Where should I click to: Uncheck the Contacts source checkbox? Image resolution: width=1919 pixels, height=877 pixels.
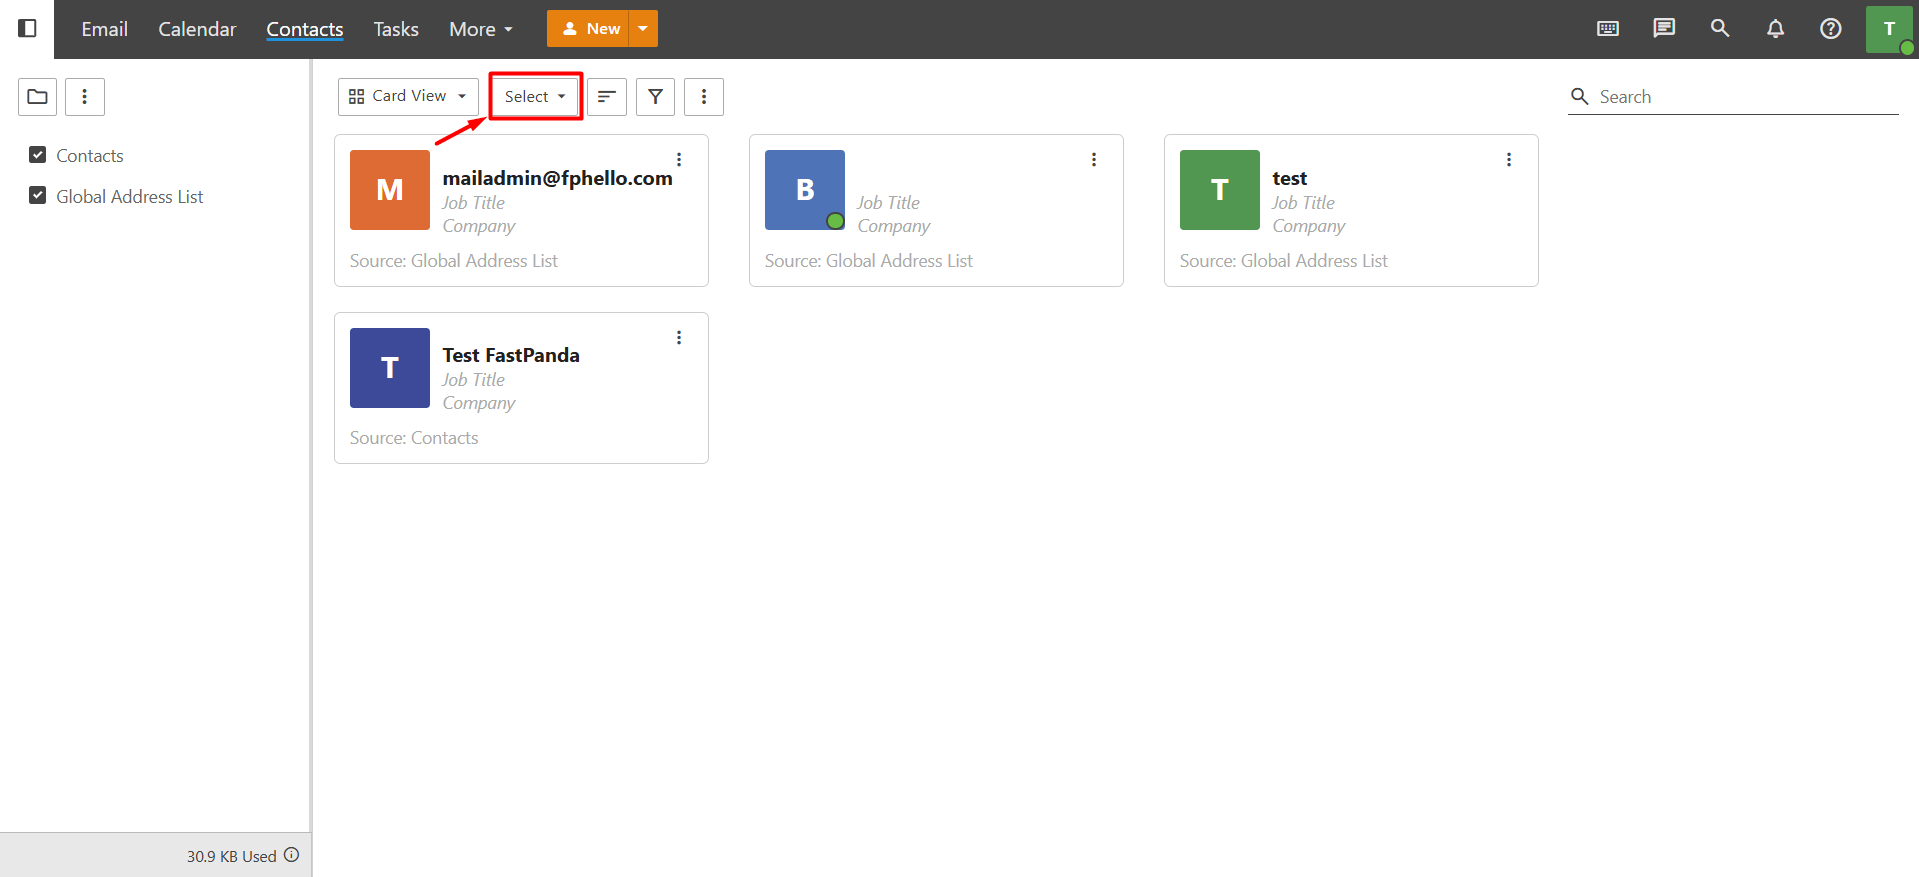[38, 155]
